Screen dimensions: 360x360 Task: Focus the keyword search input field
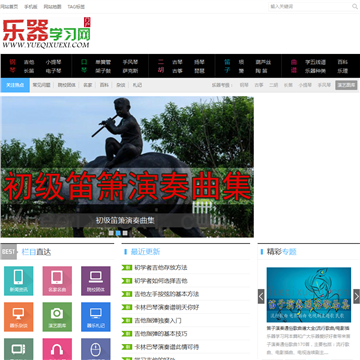(x=310, y=6)
